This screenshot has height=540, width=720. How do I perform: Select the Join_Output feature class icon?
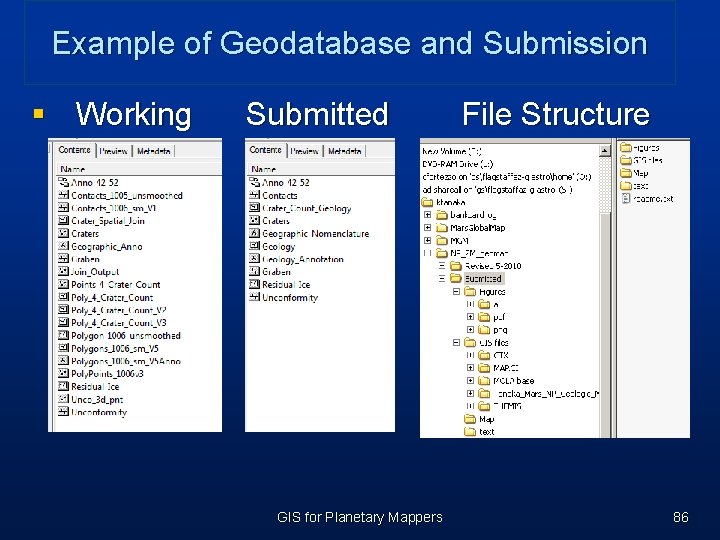[x=63, y=271]
